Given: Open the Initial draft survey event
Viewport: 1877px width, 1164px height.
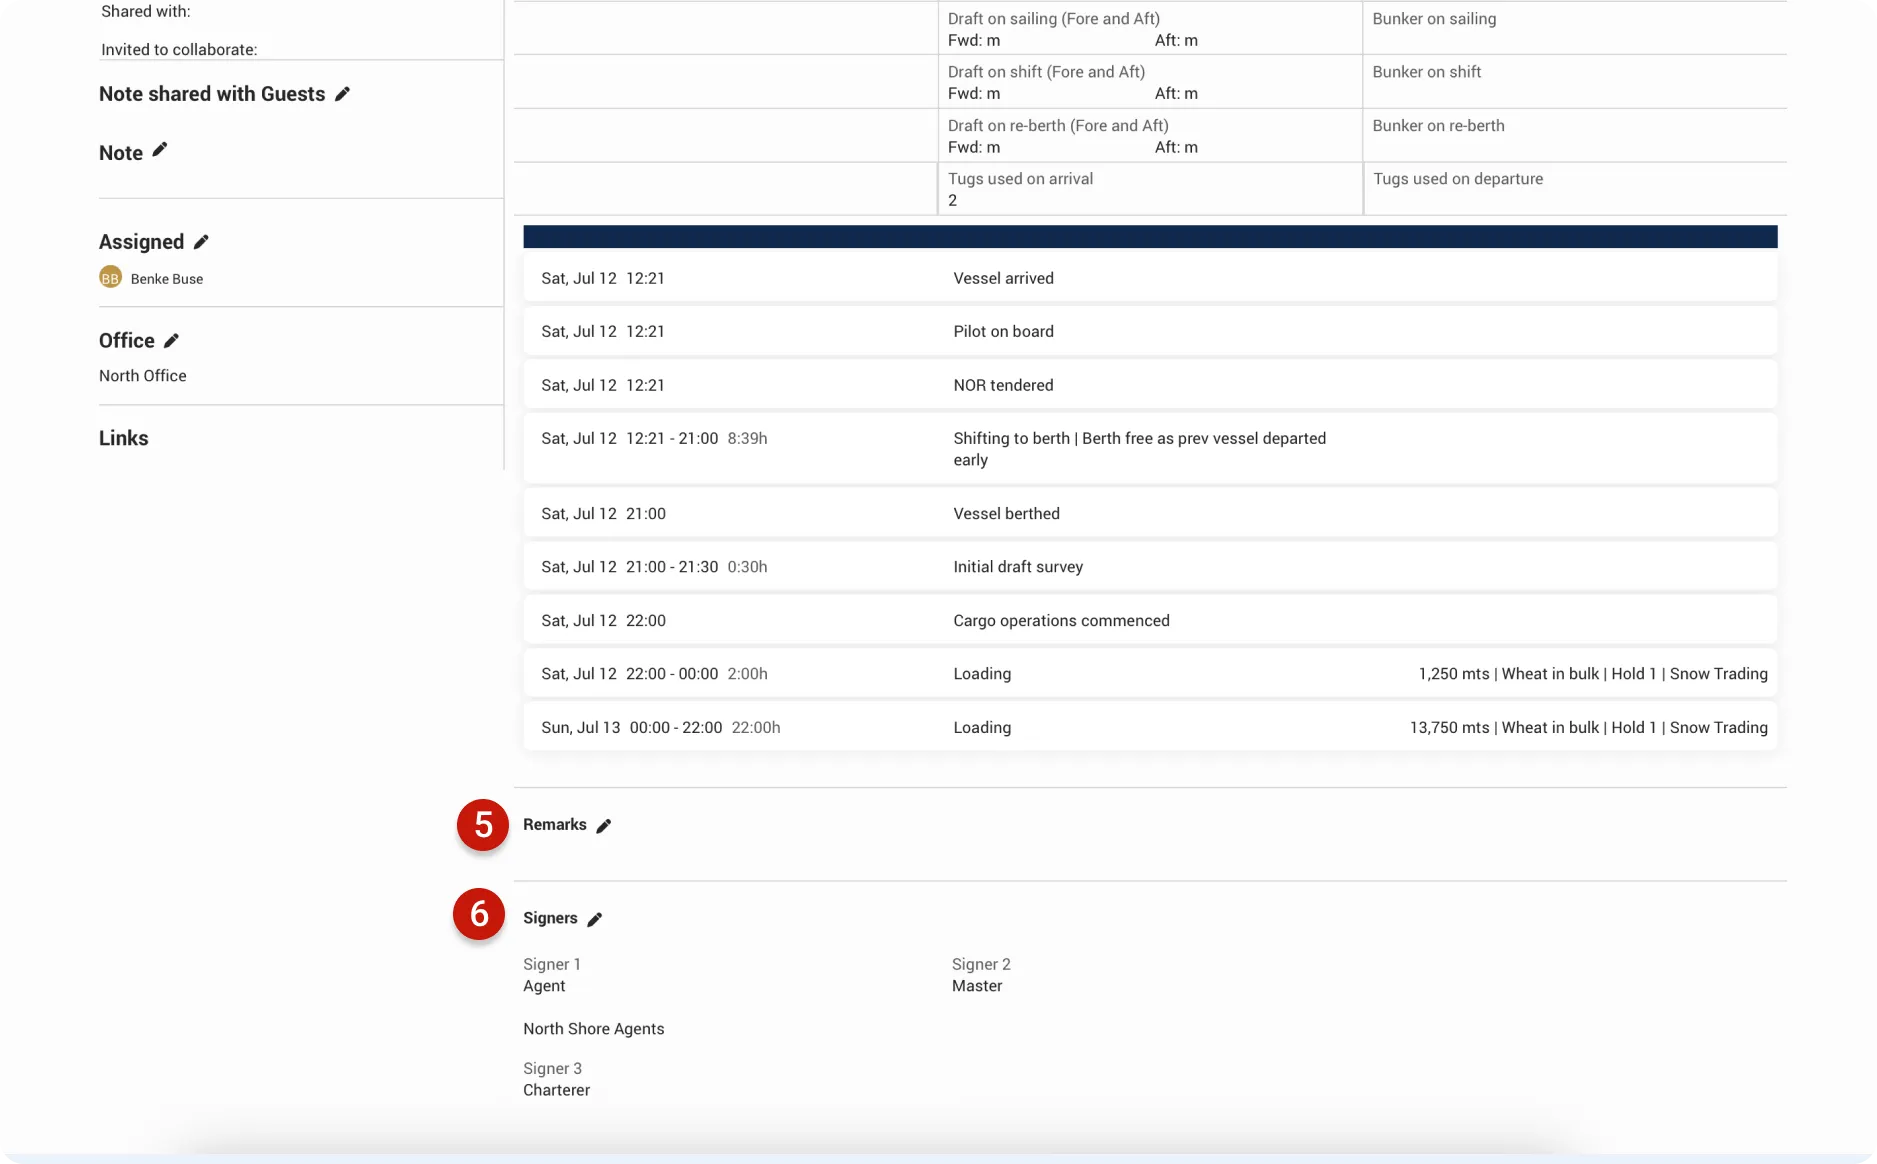Looking at the screenshot, I should point(1150,566).
